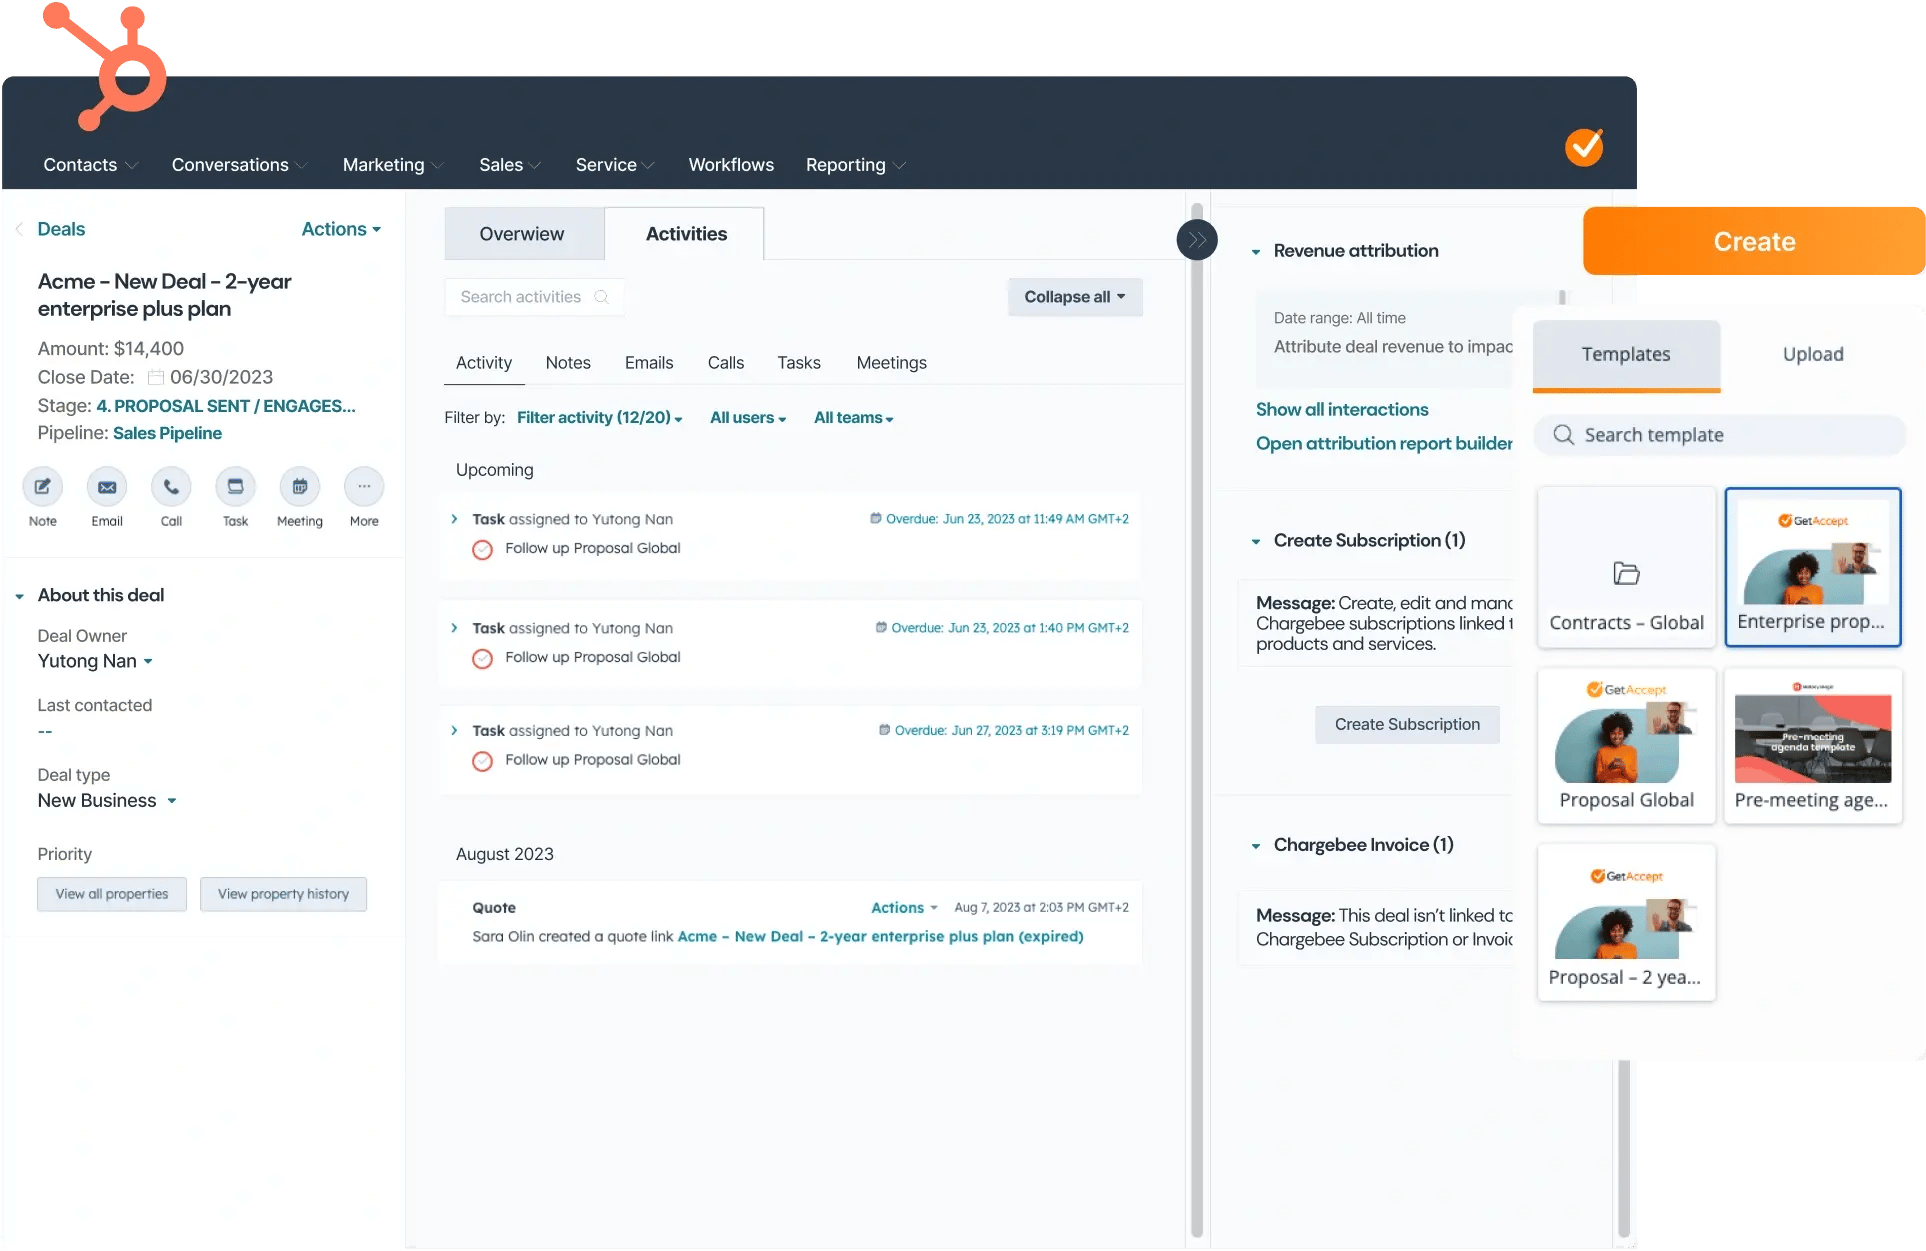Open the All users filter dropdown
The height and width of the screenshot is (1251, 1926).
coord(748,418)
